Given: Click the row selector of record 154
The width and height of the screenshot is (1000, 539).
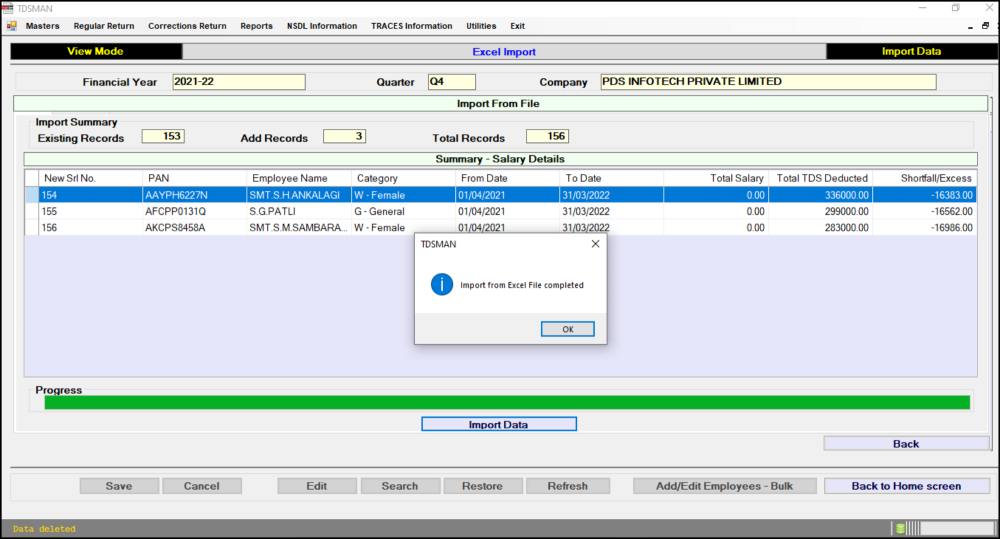Looking at the screenshot, I should 31,195.
